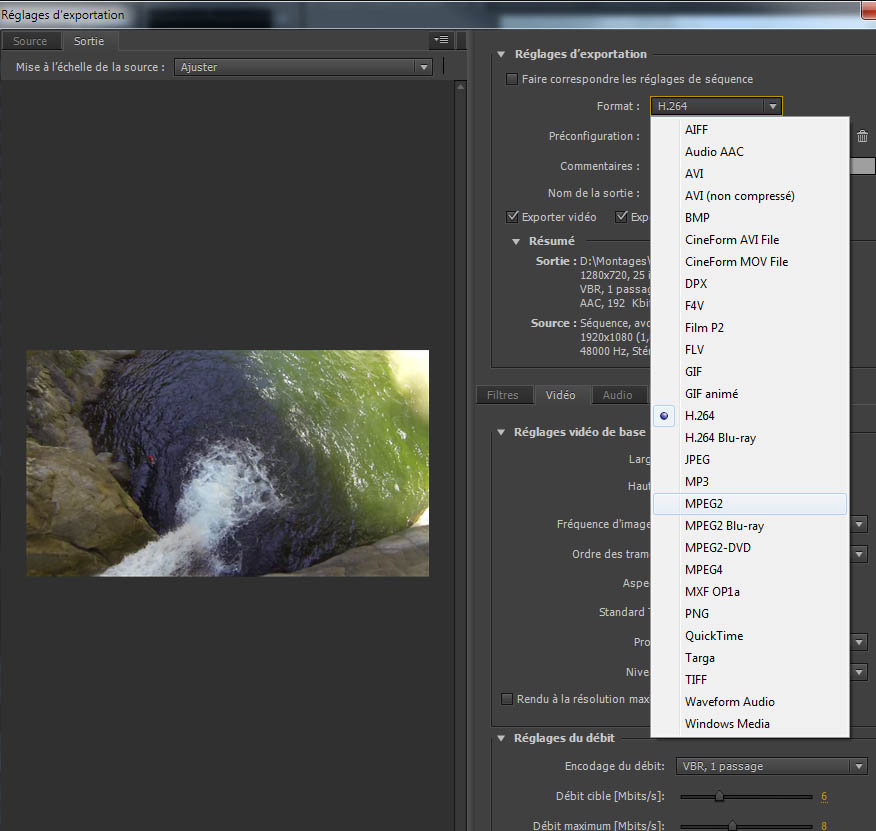This screenshot has height=831, width=876.
Task: Open the Filtres tab
Action: pyautogui.click(x=502, y=395)
